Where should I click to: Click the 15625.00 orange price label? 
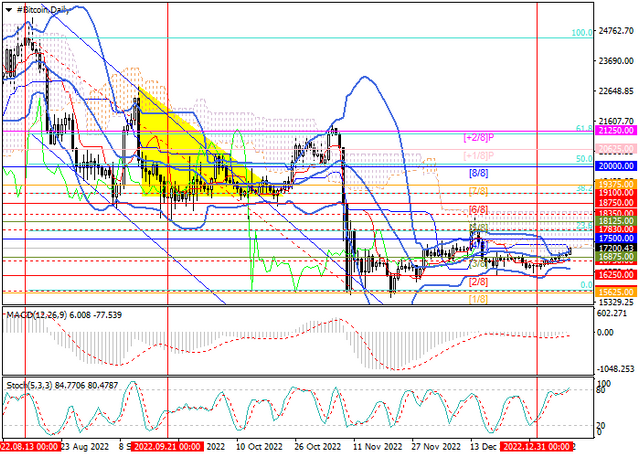pos(616,292)
